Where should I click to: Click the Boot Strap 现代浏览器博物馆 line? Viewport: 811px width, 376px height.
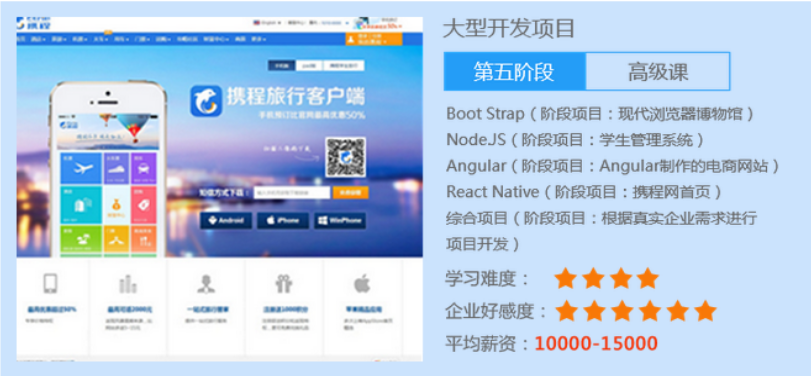point(600,113)
